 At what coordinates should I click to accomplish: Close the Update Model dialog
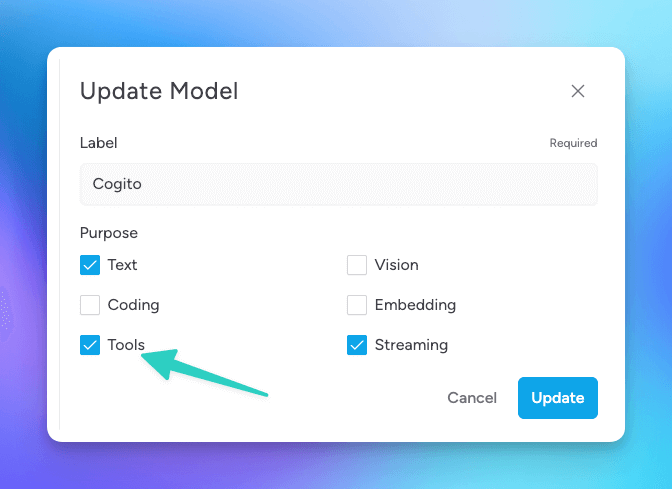[x=577, y=91]
